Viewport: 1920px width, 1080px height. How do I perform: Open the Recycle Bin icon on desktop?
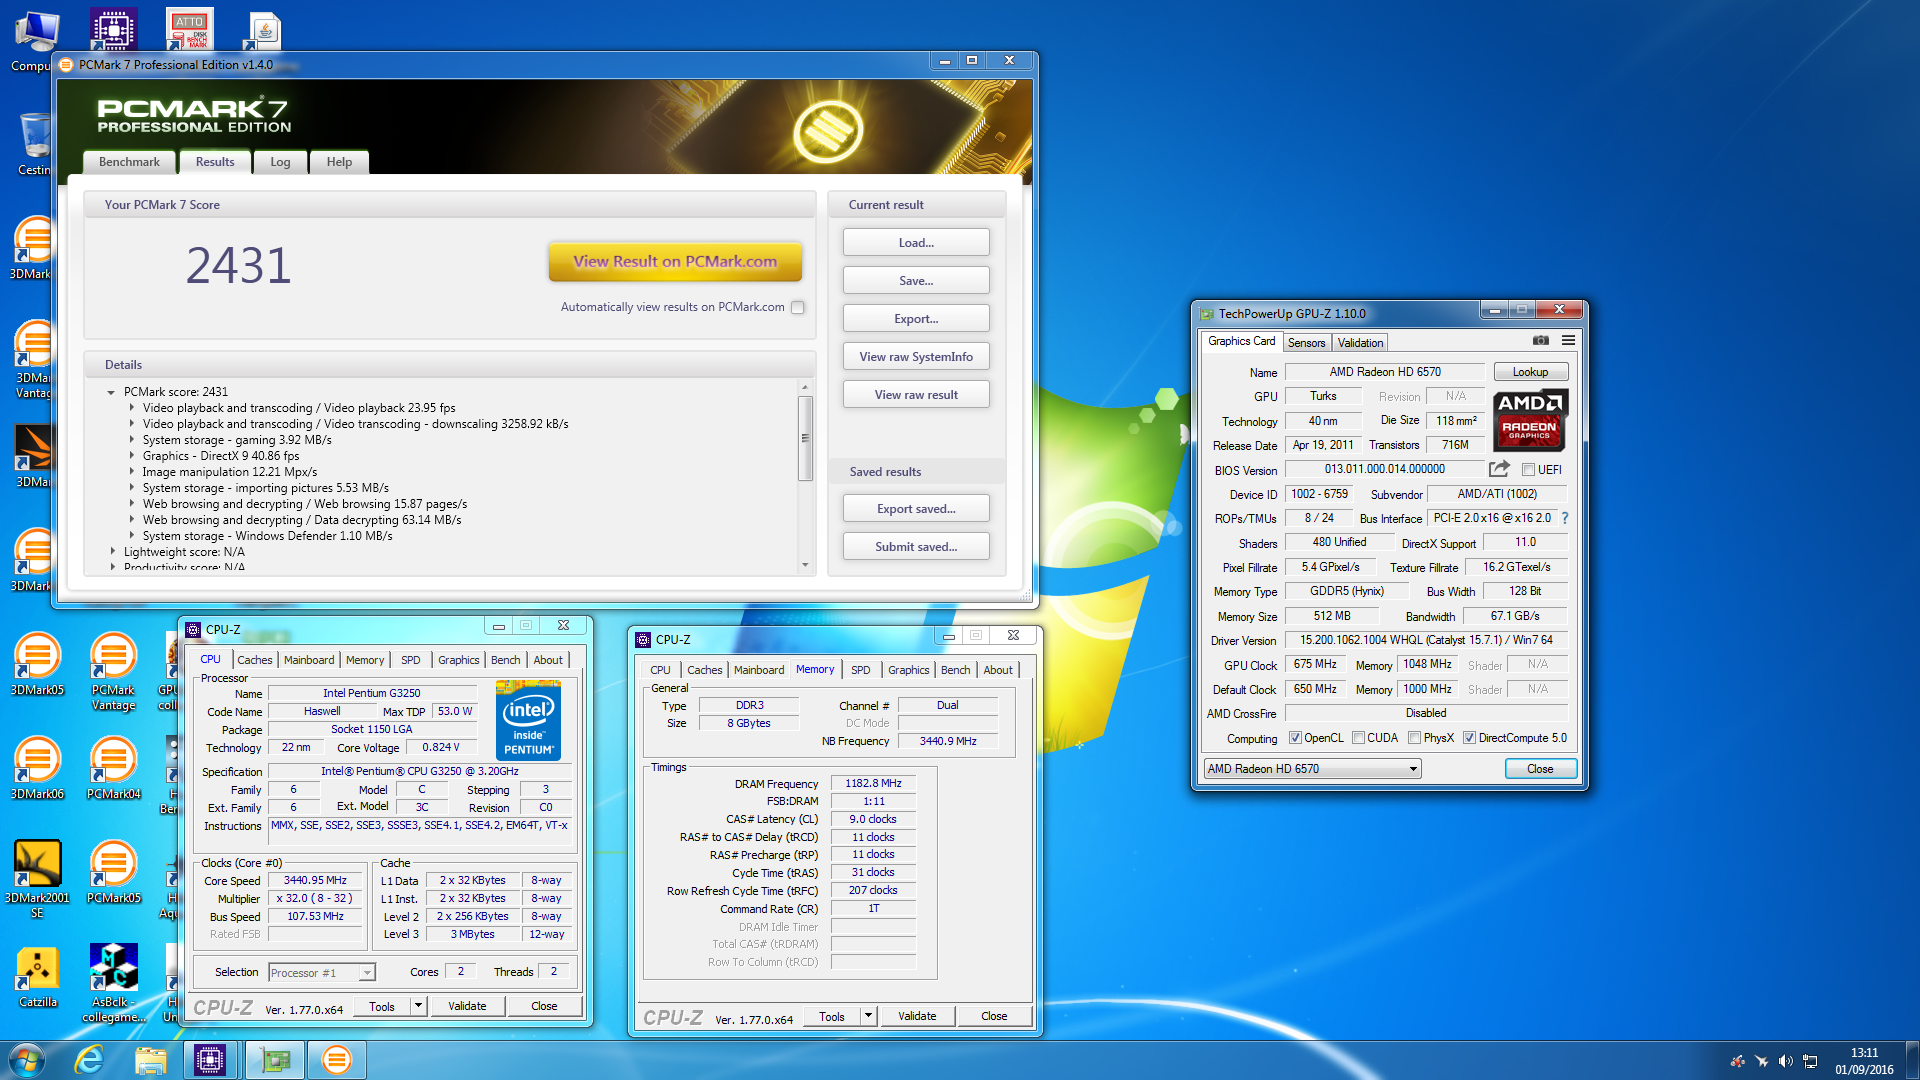35,144
